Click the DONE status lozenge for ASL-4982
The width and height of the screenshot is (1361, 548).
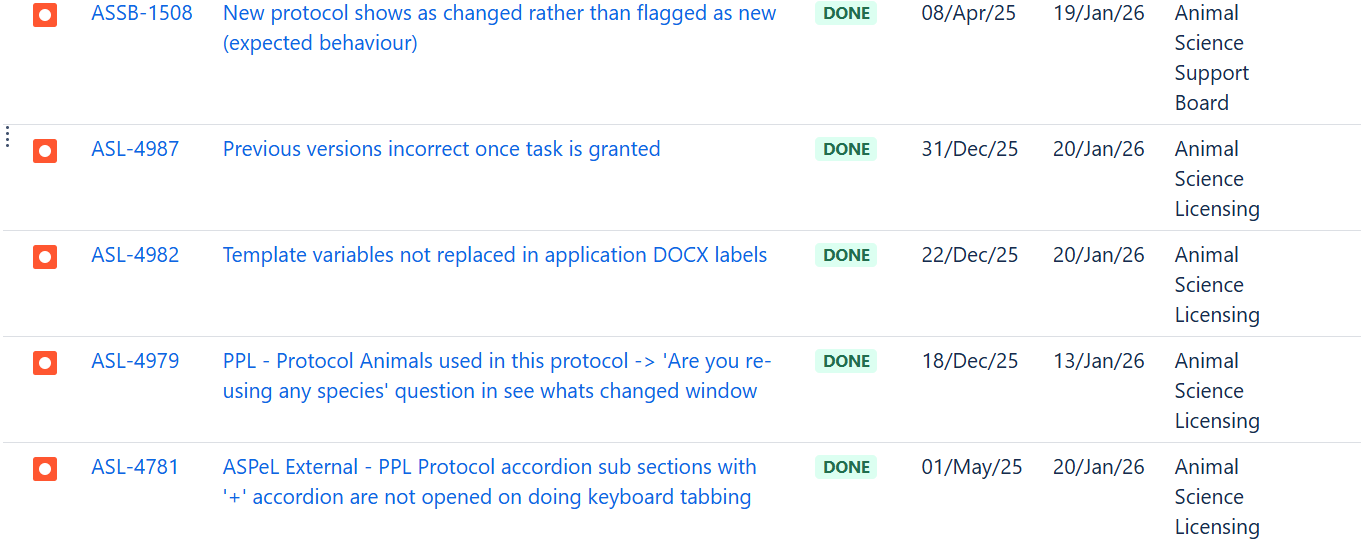846,256
